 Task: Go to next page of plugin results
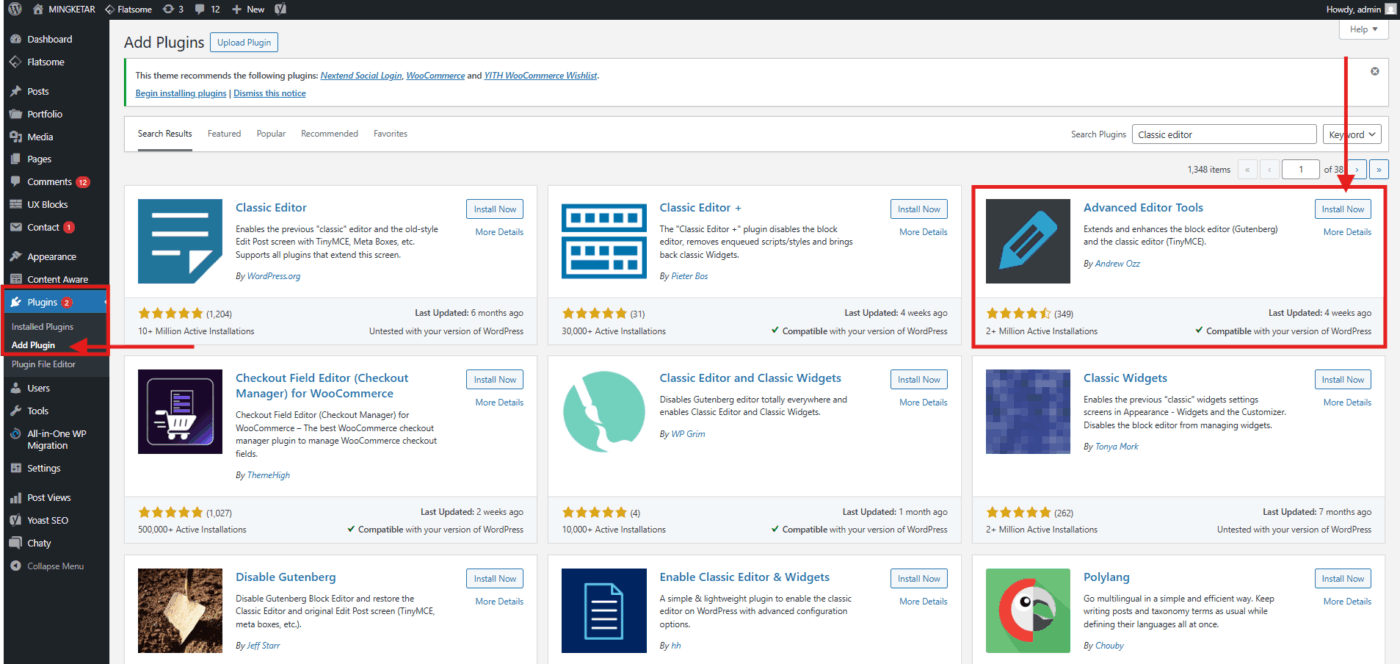(1357, 170)
